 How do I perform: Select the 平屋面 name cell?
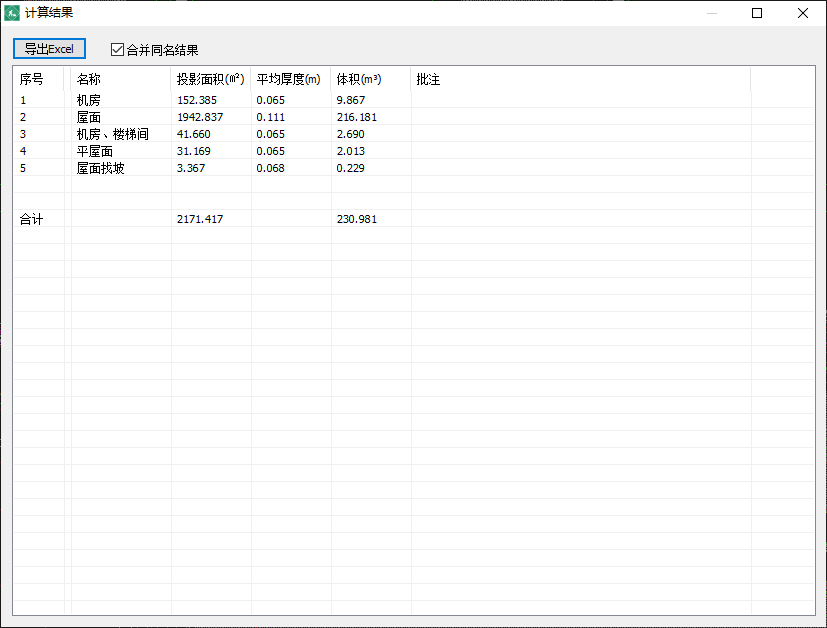pyautogui.click(x=95, y=151)
